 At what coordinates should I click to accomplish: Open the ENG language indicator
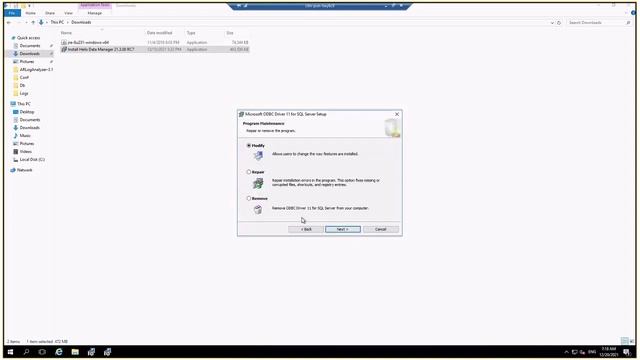click(592, 352)
